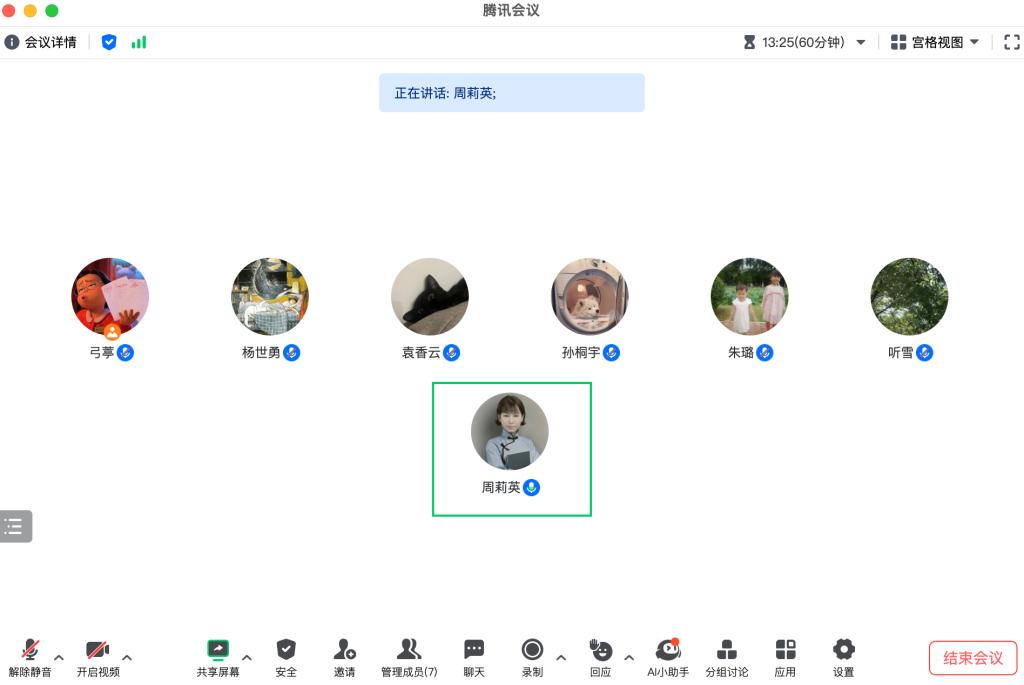Open 分组讨论 breakout rooms
This screenshot has width=1024, height=685.
click(726, 658)
